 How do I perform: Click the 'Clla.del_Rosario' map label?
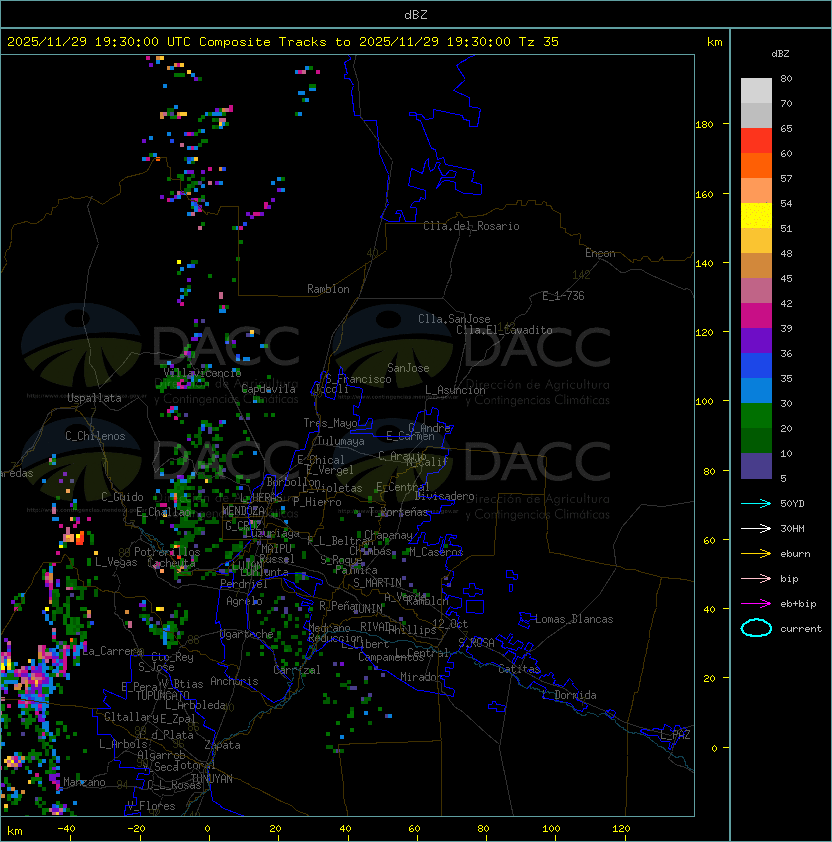471,226
